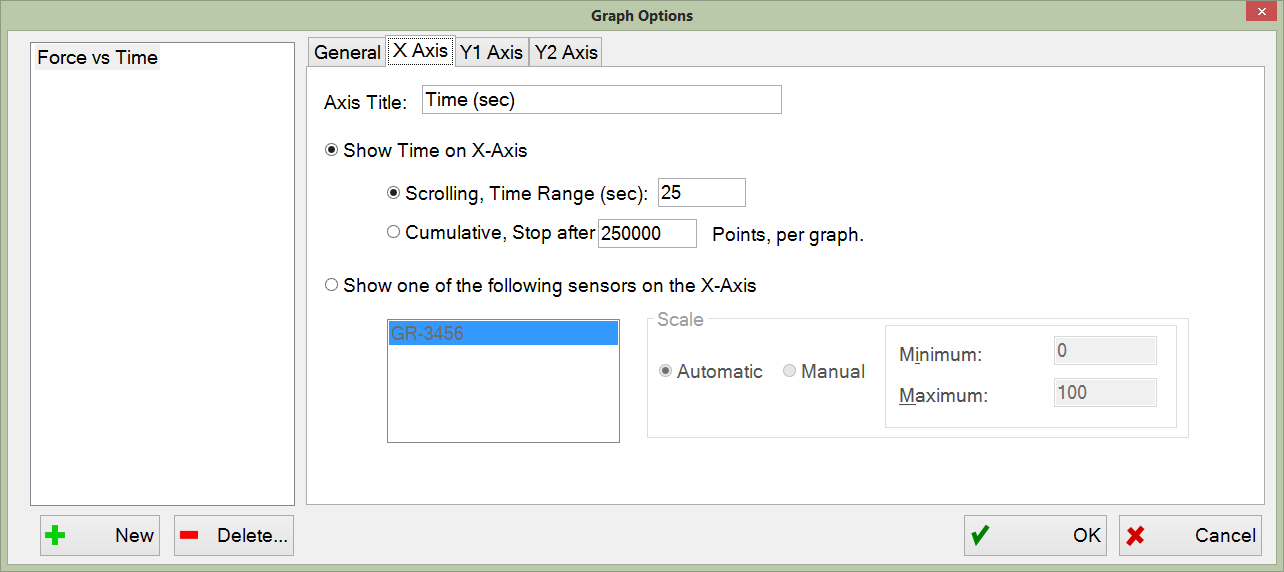The height and width of the screenshot is (572, 1284).
Task: Open the Y1 Axis tab
Action: pyautogui.click(x=491, y=52)
